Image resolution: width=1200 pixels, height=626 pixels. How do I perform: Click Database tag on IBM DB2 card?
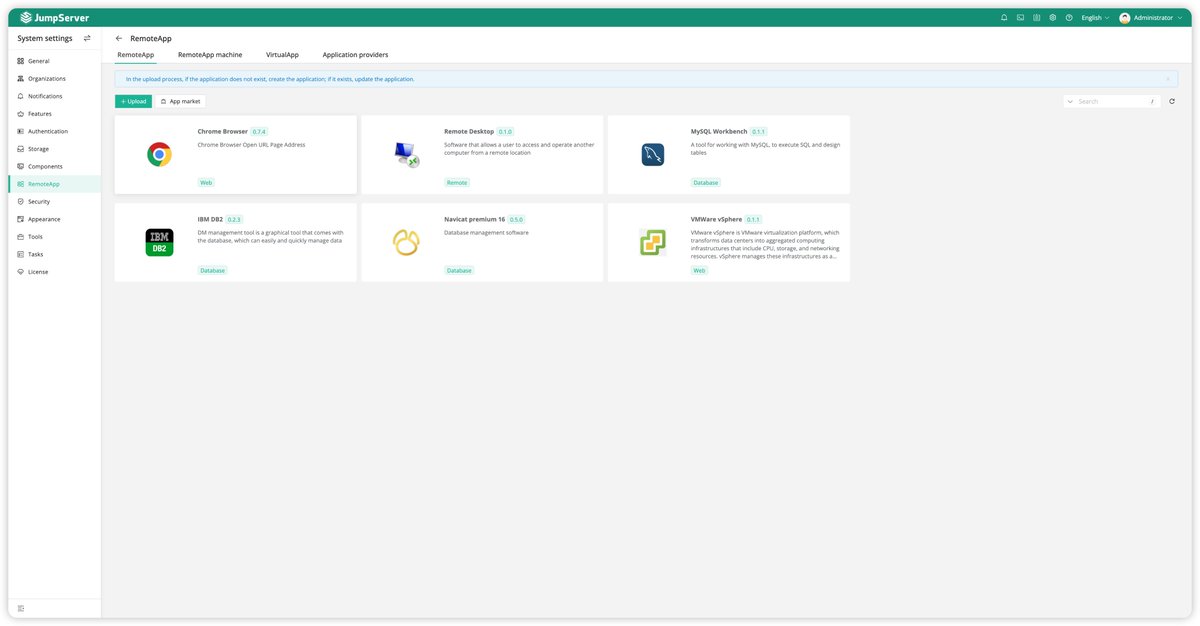(212, 270)
